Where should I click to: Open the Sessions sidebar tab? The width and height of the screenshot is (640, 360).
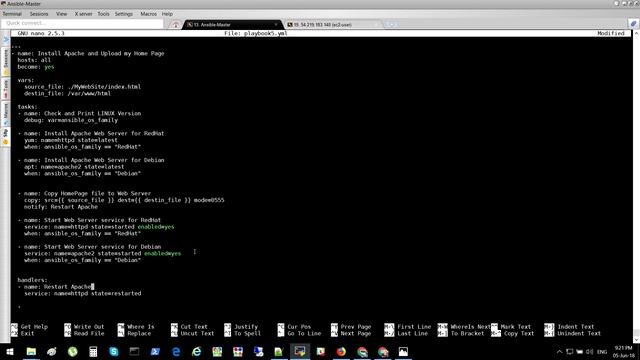[6, 62]
